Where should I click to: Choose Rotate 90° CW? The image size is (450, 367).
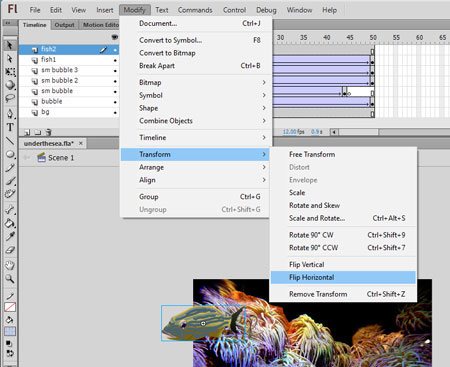(343, 235)
